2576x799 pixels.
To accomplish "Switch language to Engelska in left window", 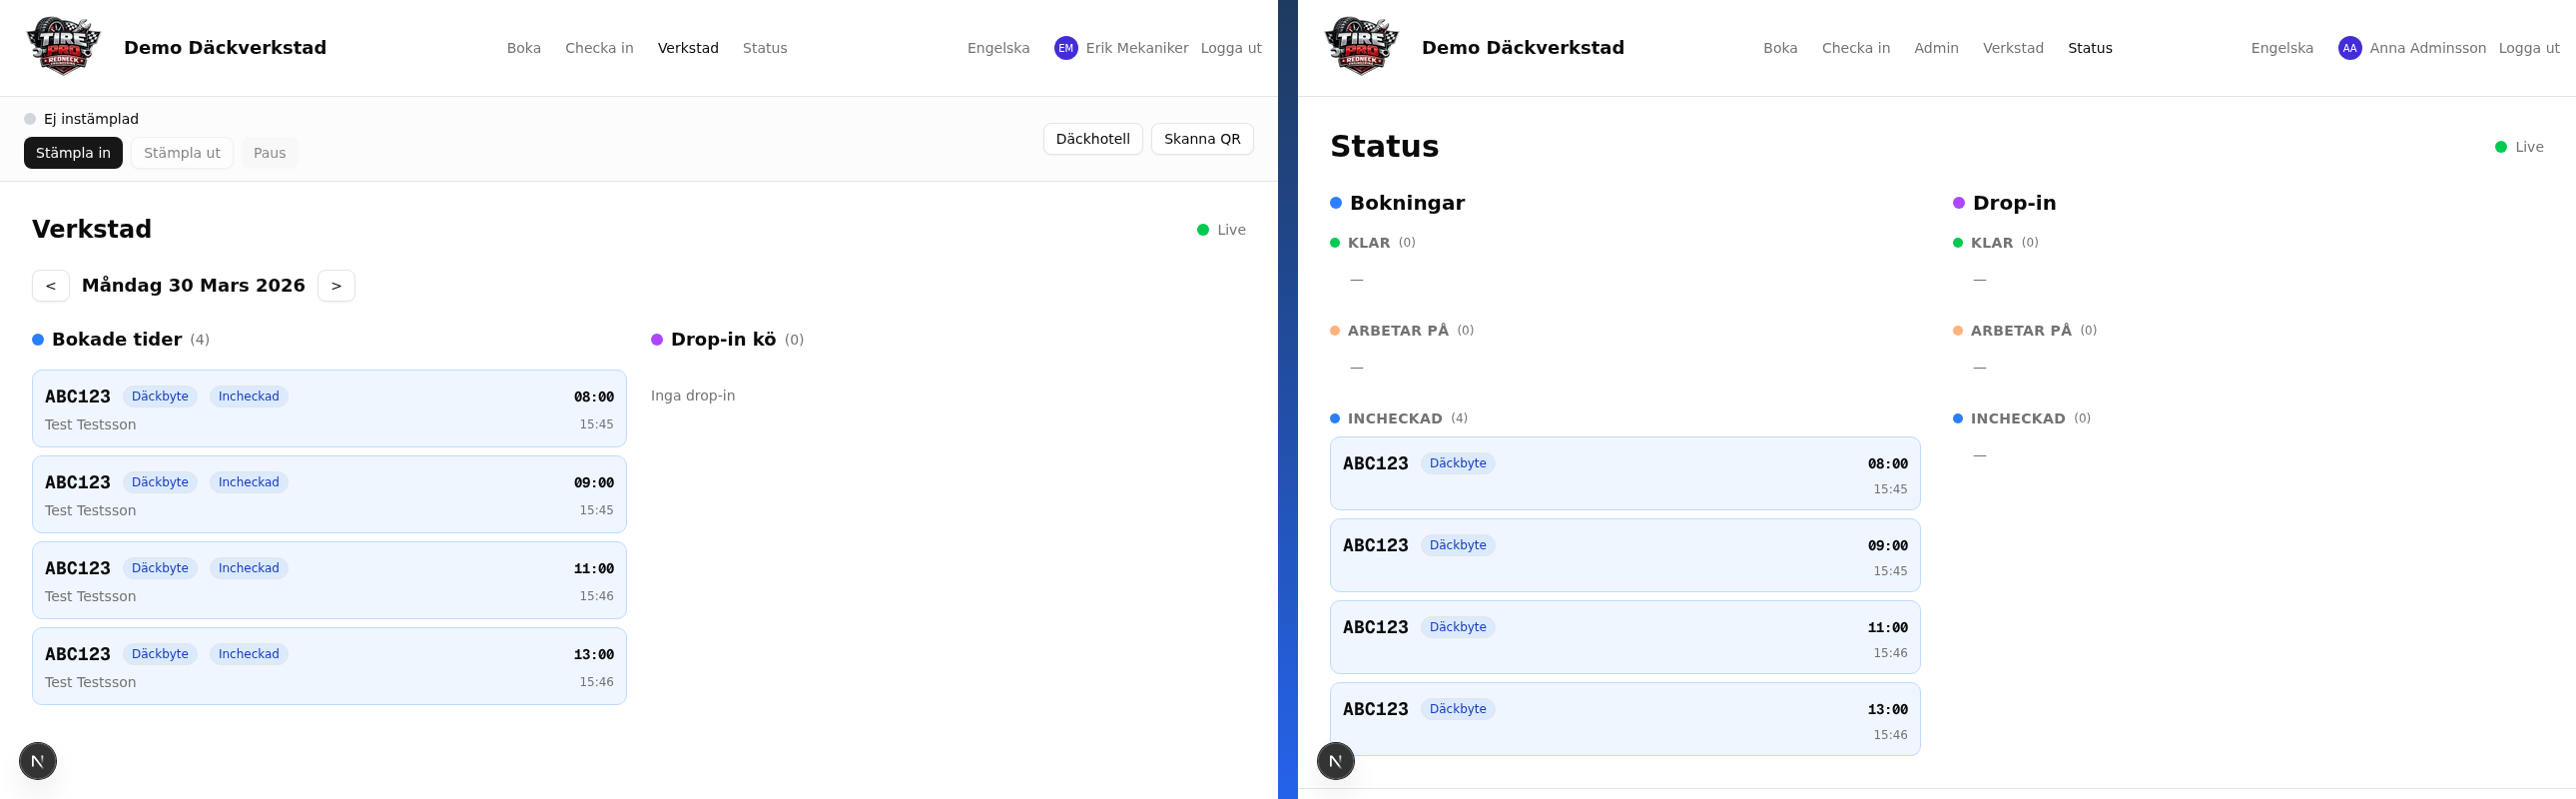I will point(997,48).
